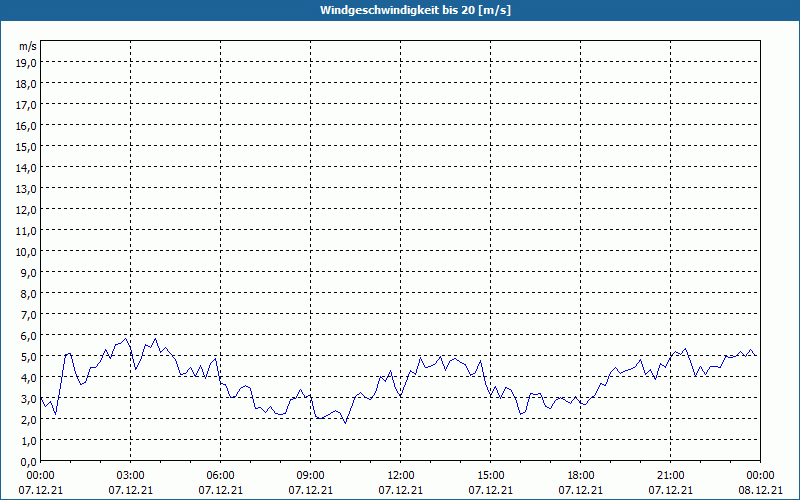The image size is (800, 500).
Task: Select the '15:00' x-axis label
Action: (491, 476)
